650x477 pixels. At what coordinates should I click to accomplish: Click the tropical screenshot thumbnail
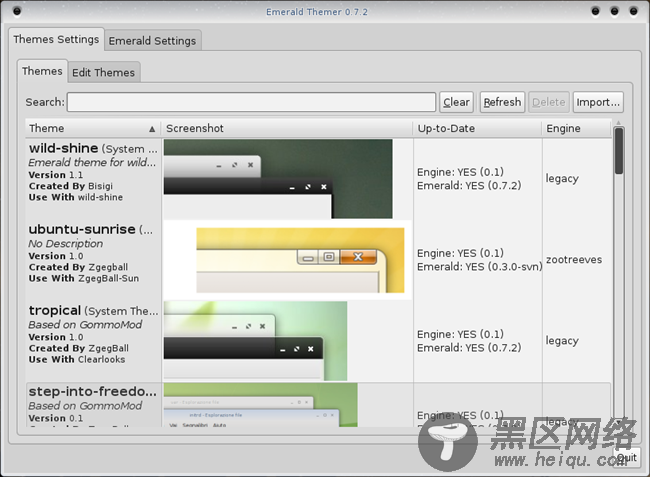[255, 341]
